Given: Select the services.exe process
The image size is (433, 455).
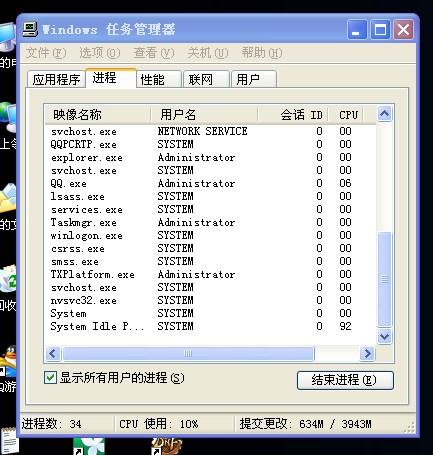Looking at the screenshot, I should point(211,209).
